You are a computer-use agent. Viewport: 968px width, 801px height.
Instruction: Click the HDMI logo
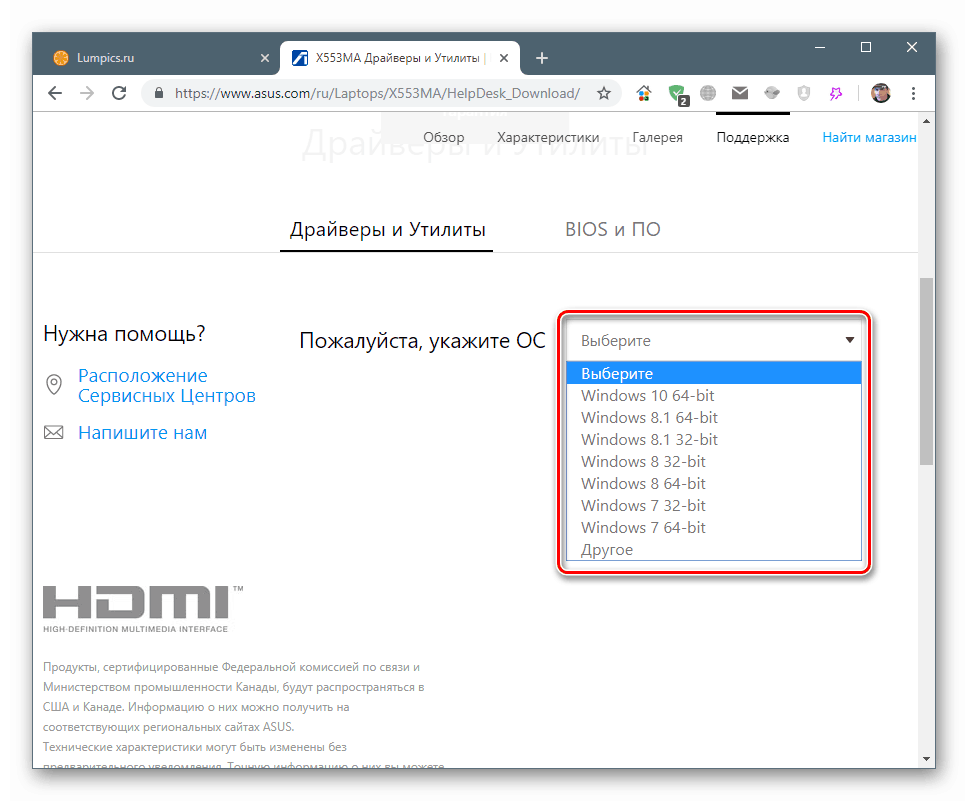(143, 609)
